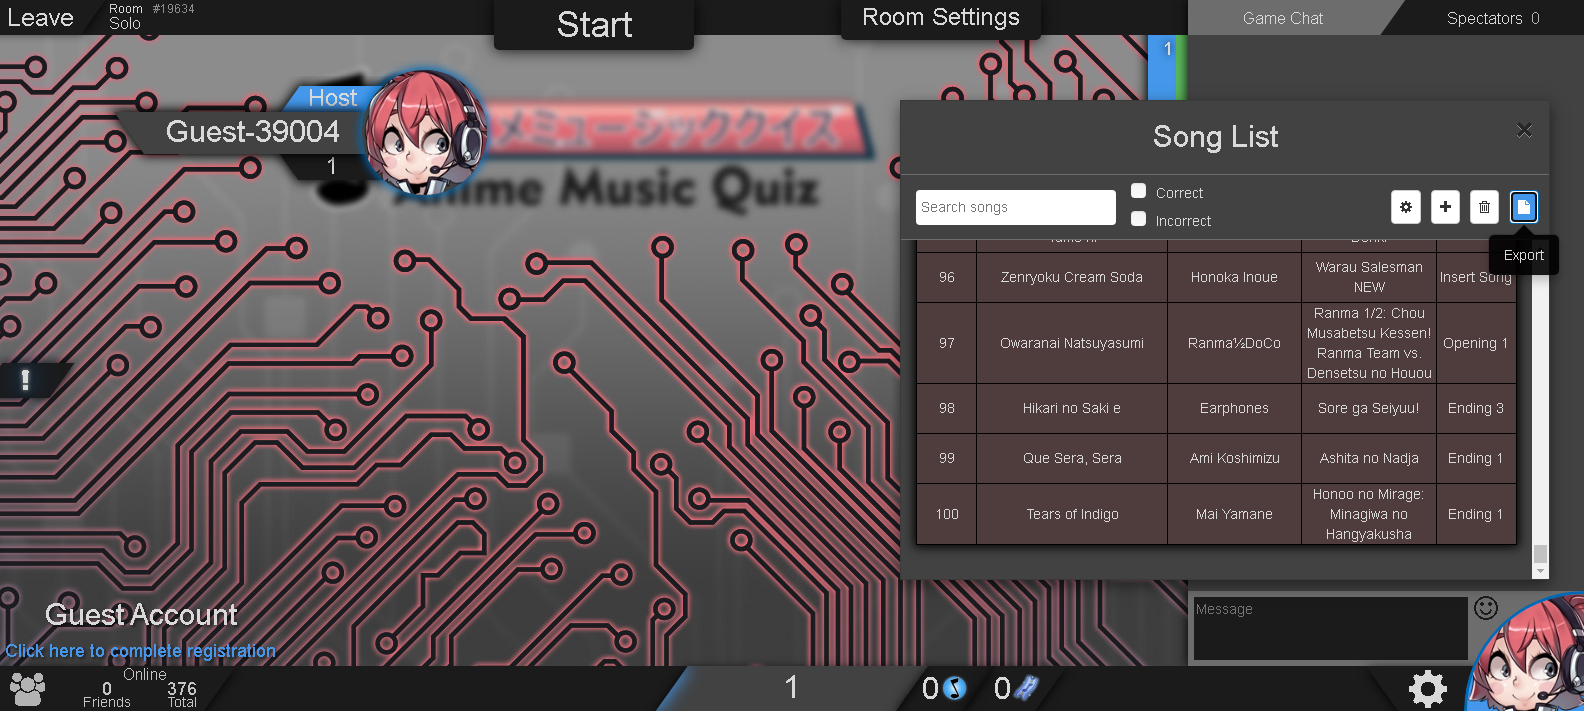Image resolution: width=1584 pixels, height=711 pixels.
Task: Enable the Correct filter checkbox
Action: (1138, 191)
